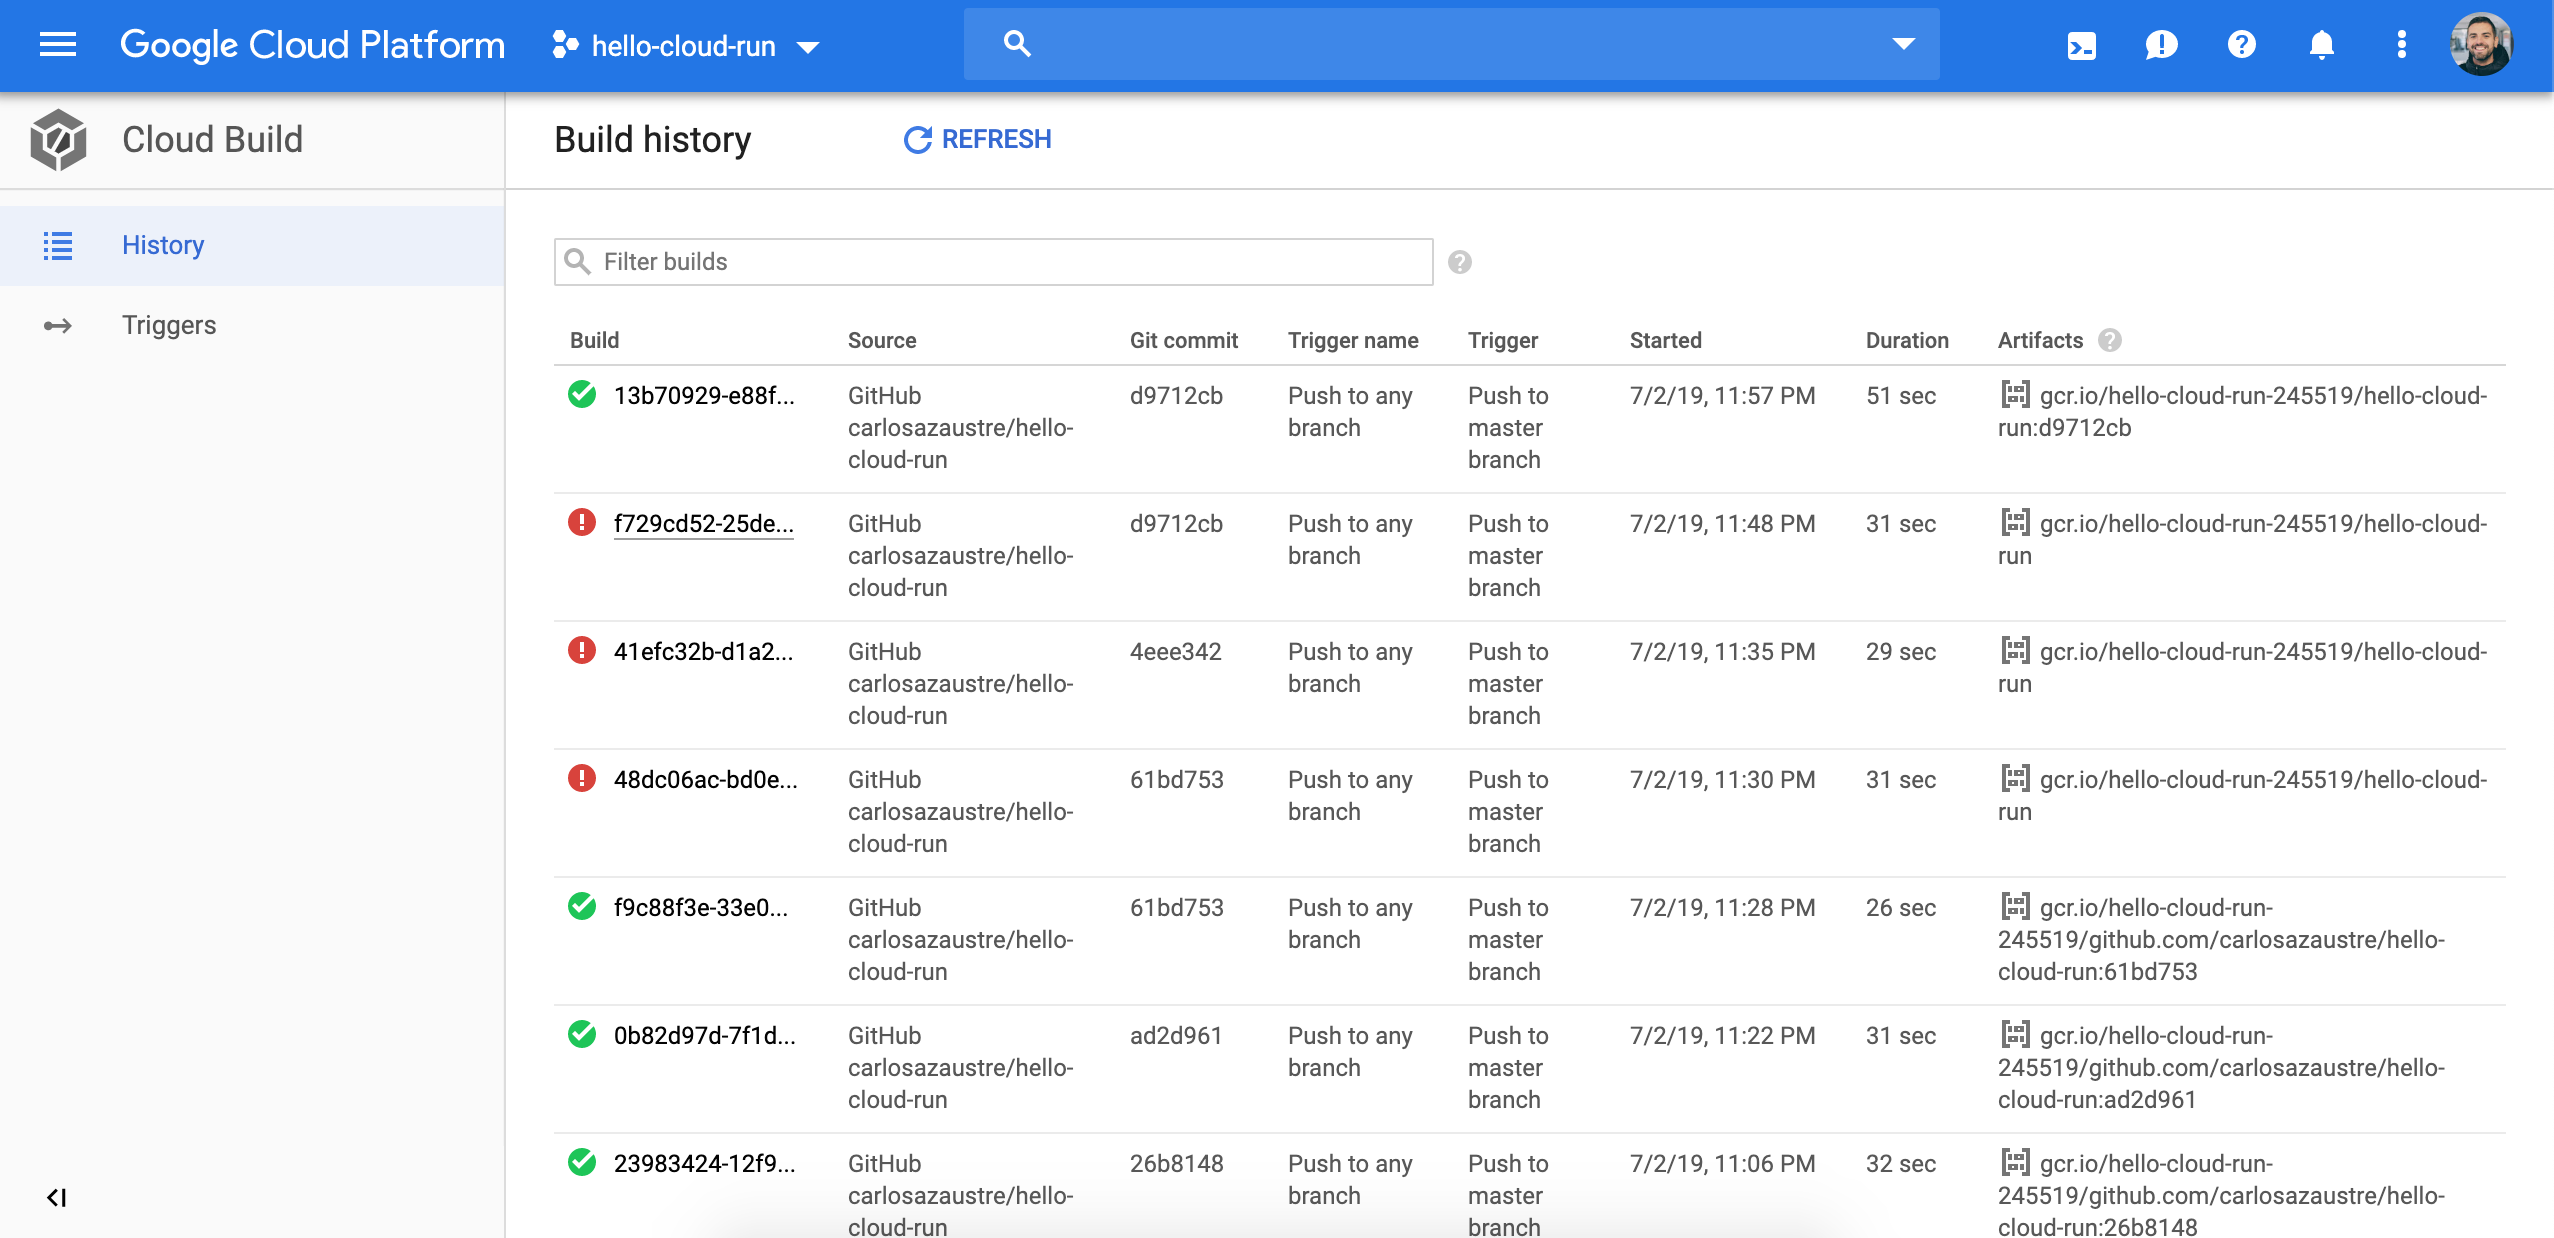Click Git commit 4eee342

point(1176,652)
